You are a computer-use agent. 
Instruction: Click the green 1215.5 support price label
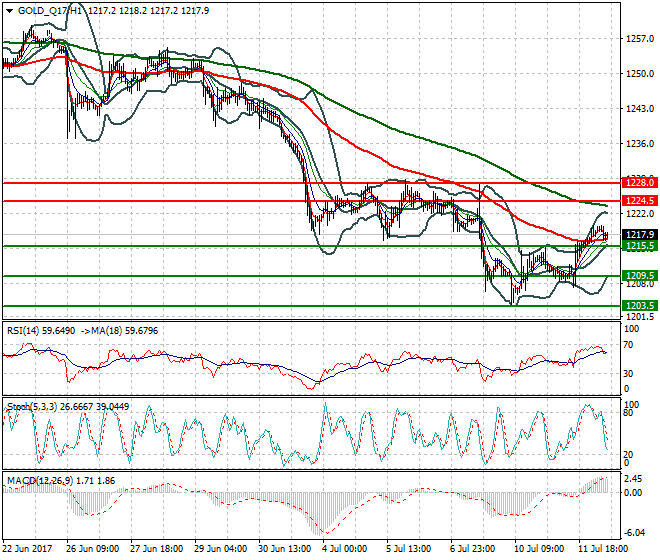point(639,246)
